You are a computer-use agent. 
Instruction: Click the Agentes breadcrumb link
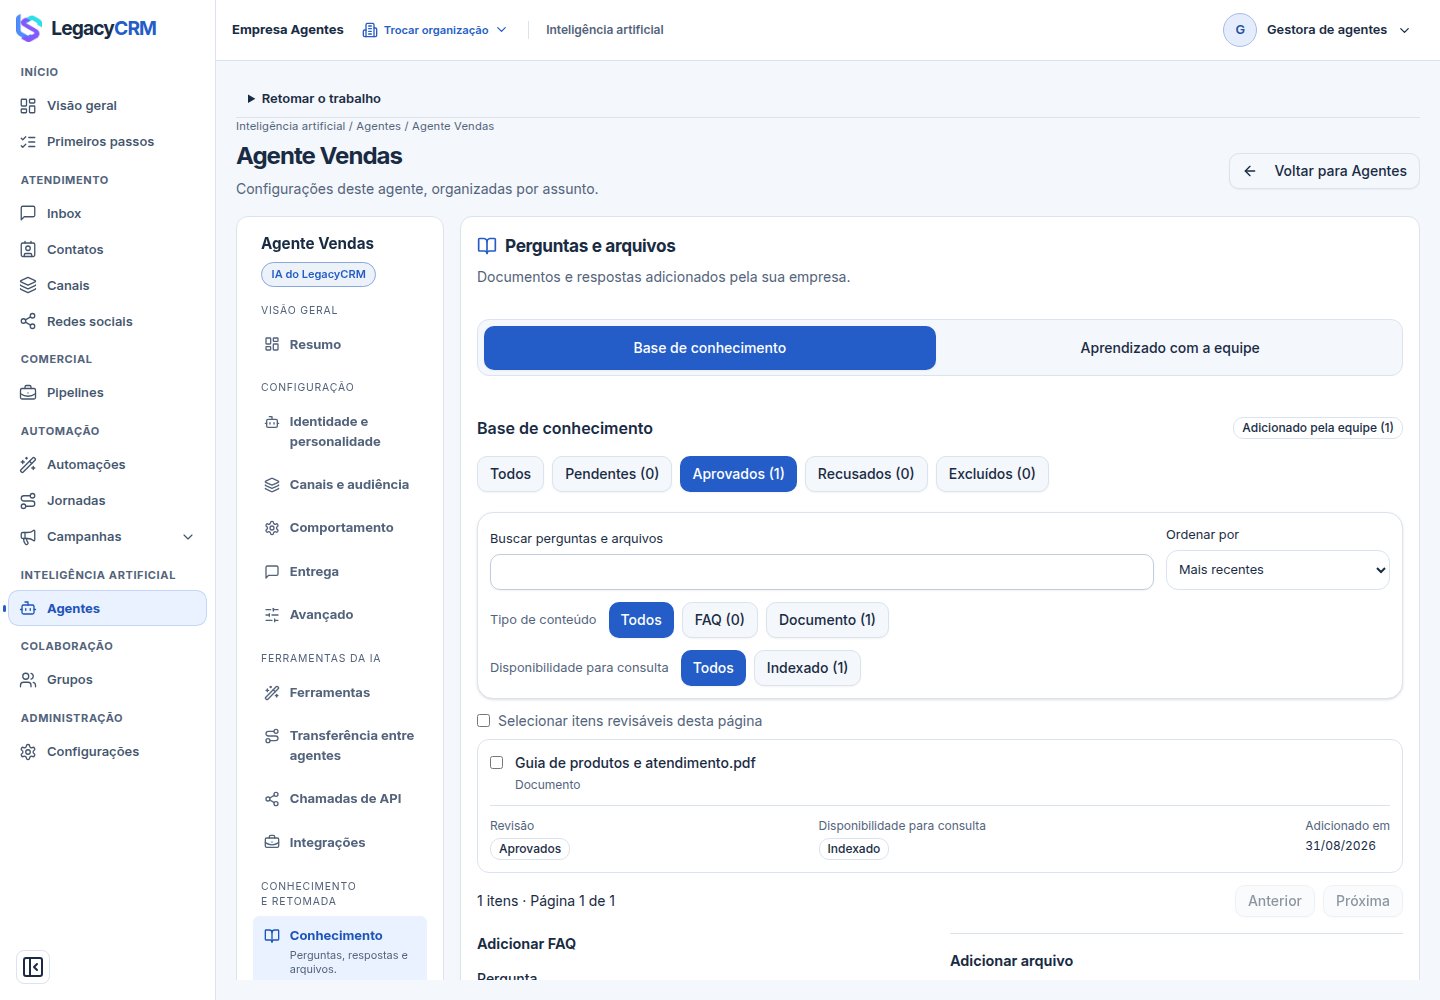click(378, 126)
